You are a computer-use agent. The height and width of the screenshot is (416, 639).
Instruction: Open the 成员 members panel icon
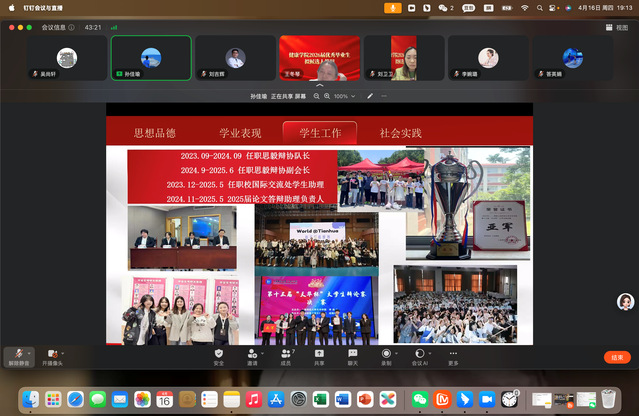coord(285,354)
